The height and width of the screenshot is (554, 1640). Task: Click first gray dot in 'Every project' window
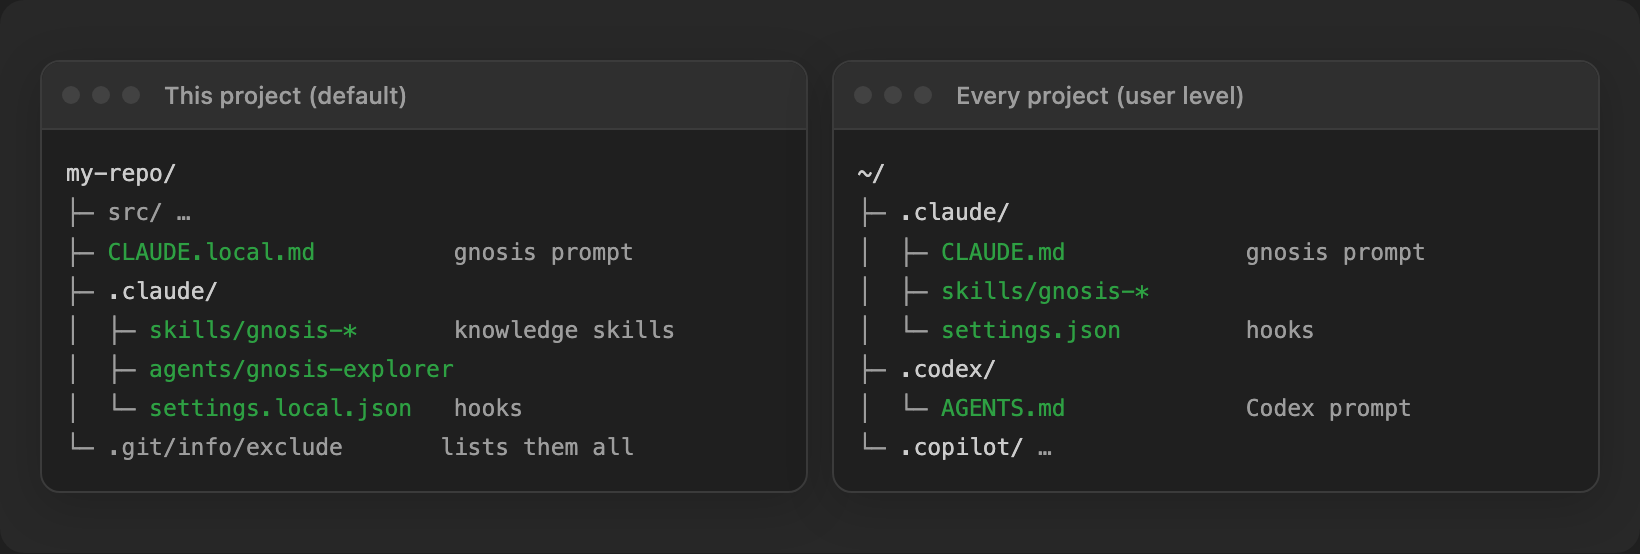(x=863, y=95)
